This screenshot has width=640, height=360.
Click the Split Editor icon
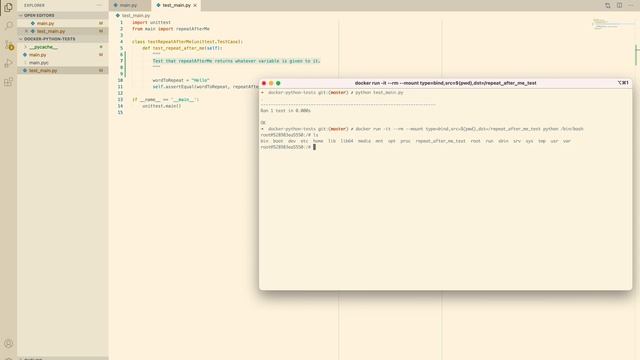tap(619, 5)
